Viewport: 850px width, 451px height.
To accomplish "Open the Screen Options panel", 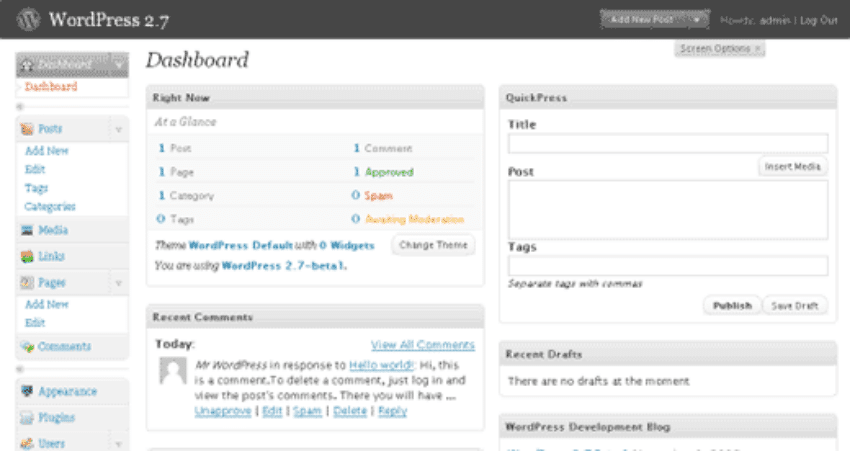I will [x=720, y=49].
